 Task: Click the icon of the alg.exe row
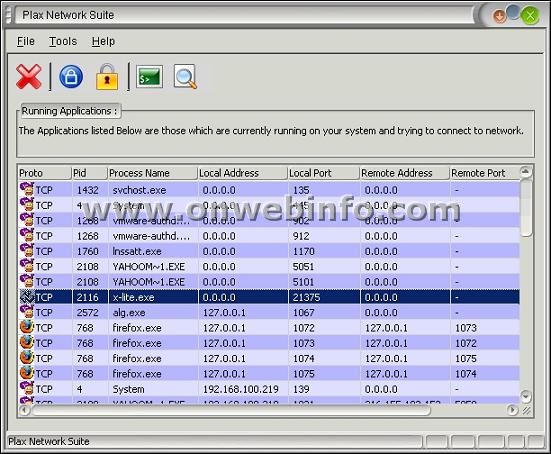coord(27,312)
